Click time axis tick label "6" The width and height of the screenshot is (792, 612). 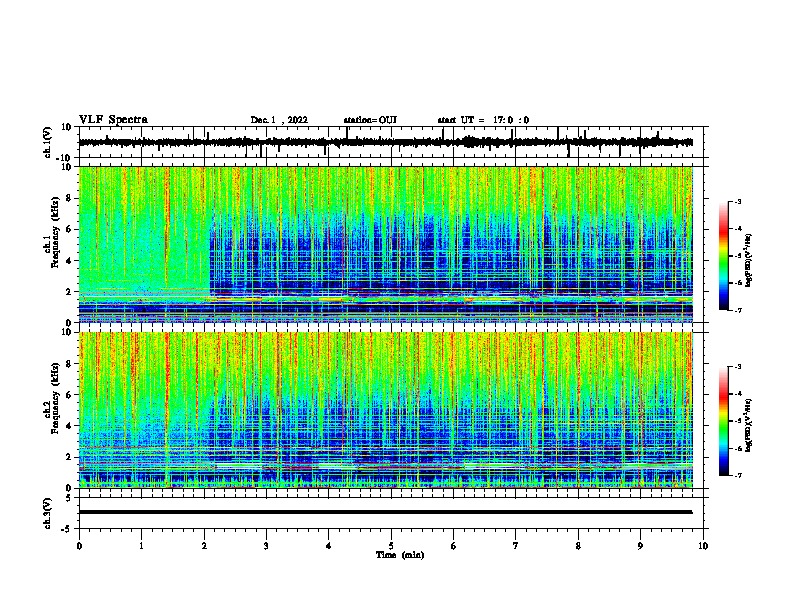(454, 546)
